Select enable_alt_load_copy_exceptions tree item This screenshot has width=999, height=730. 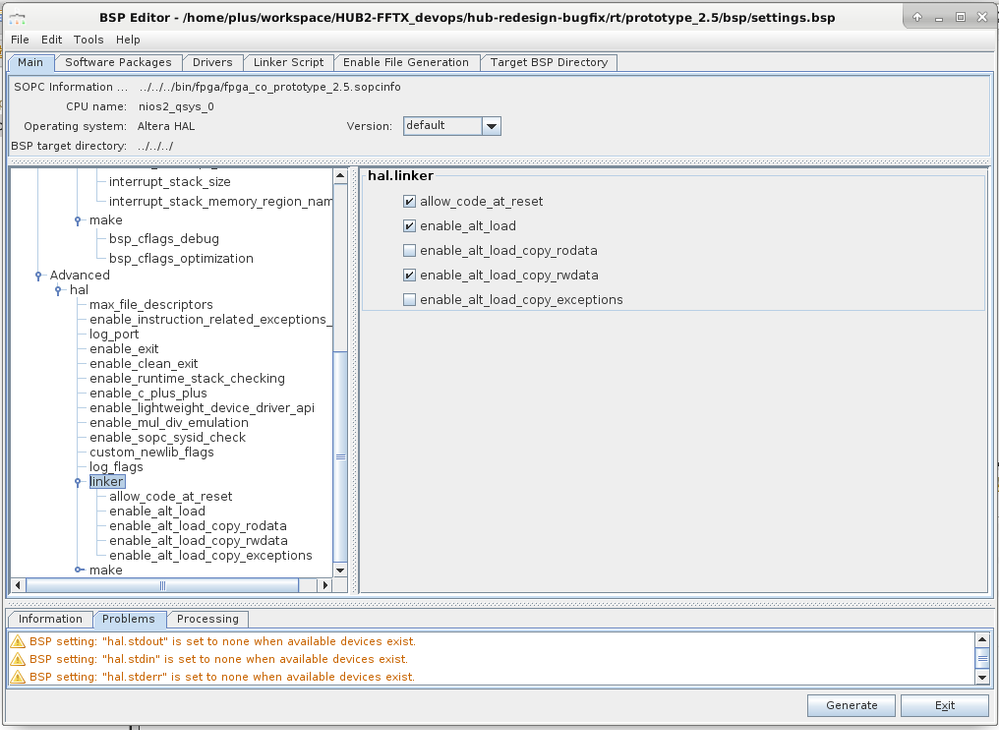pyautogui.click(x=210, y=555)
